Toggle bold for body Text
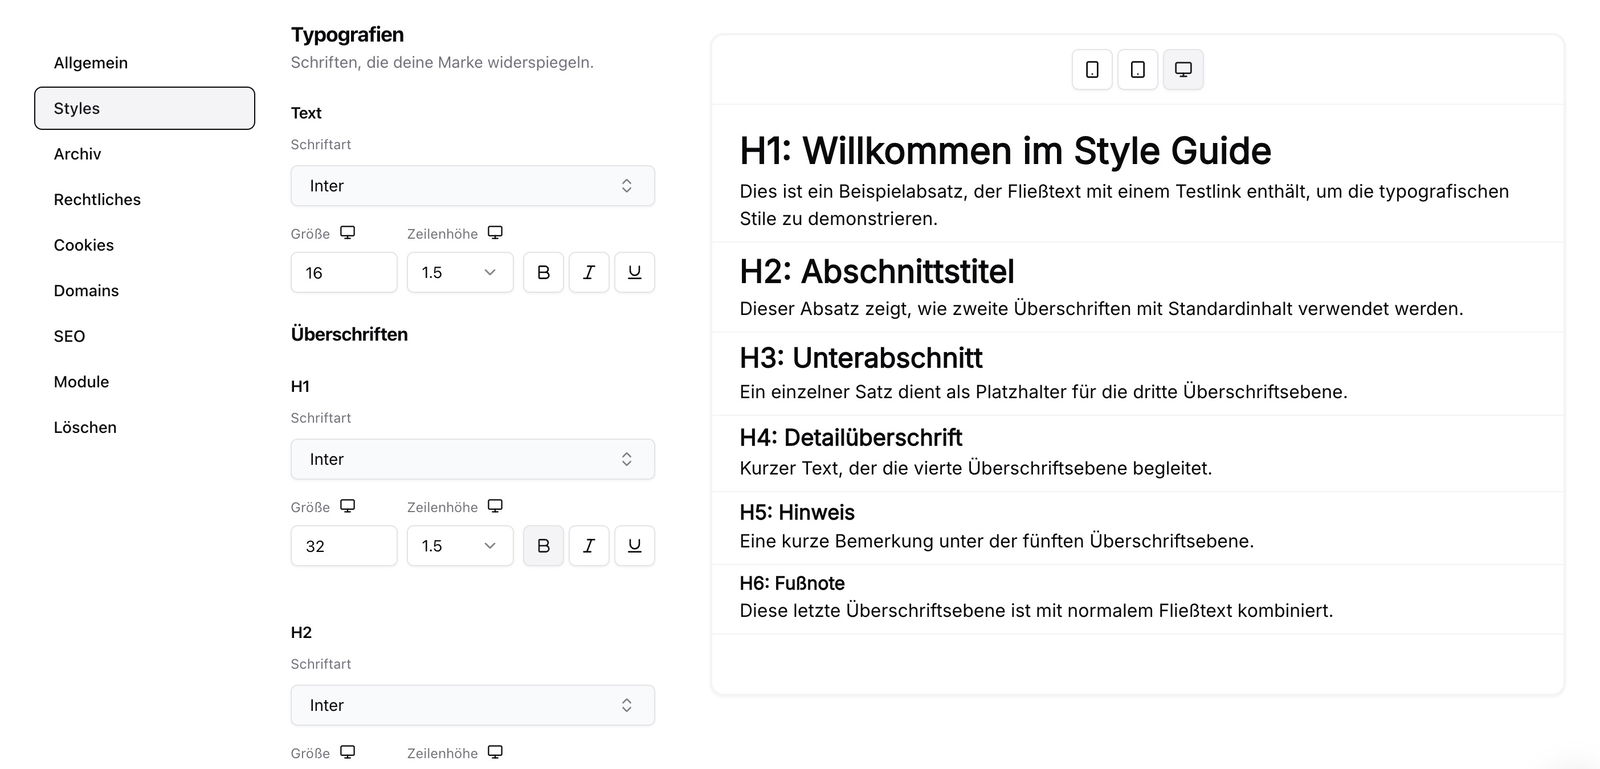Image resolution: width=1600 pixels, height=769 pixels. coord(543,273)
